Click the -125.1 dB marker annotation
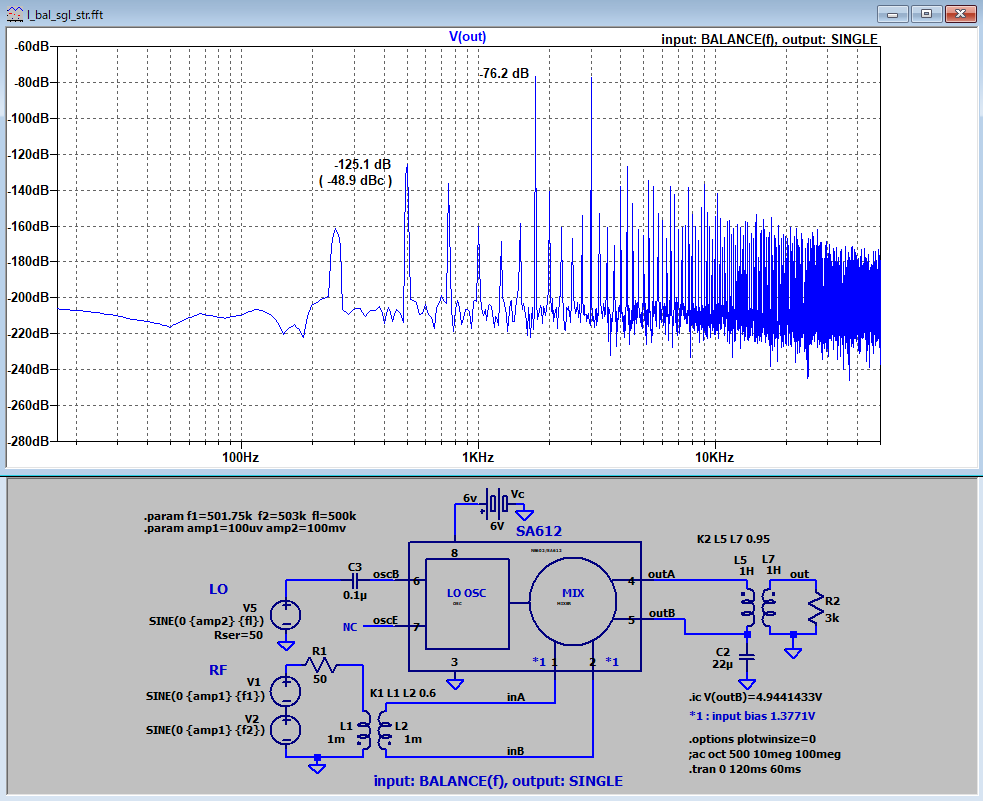 (x=362, y=163)
